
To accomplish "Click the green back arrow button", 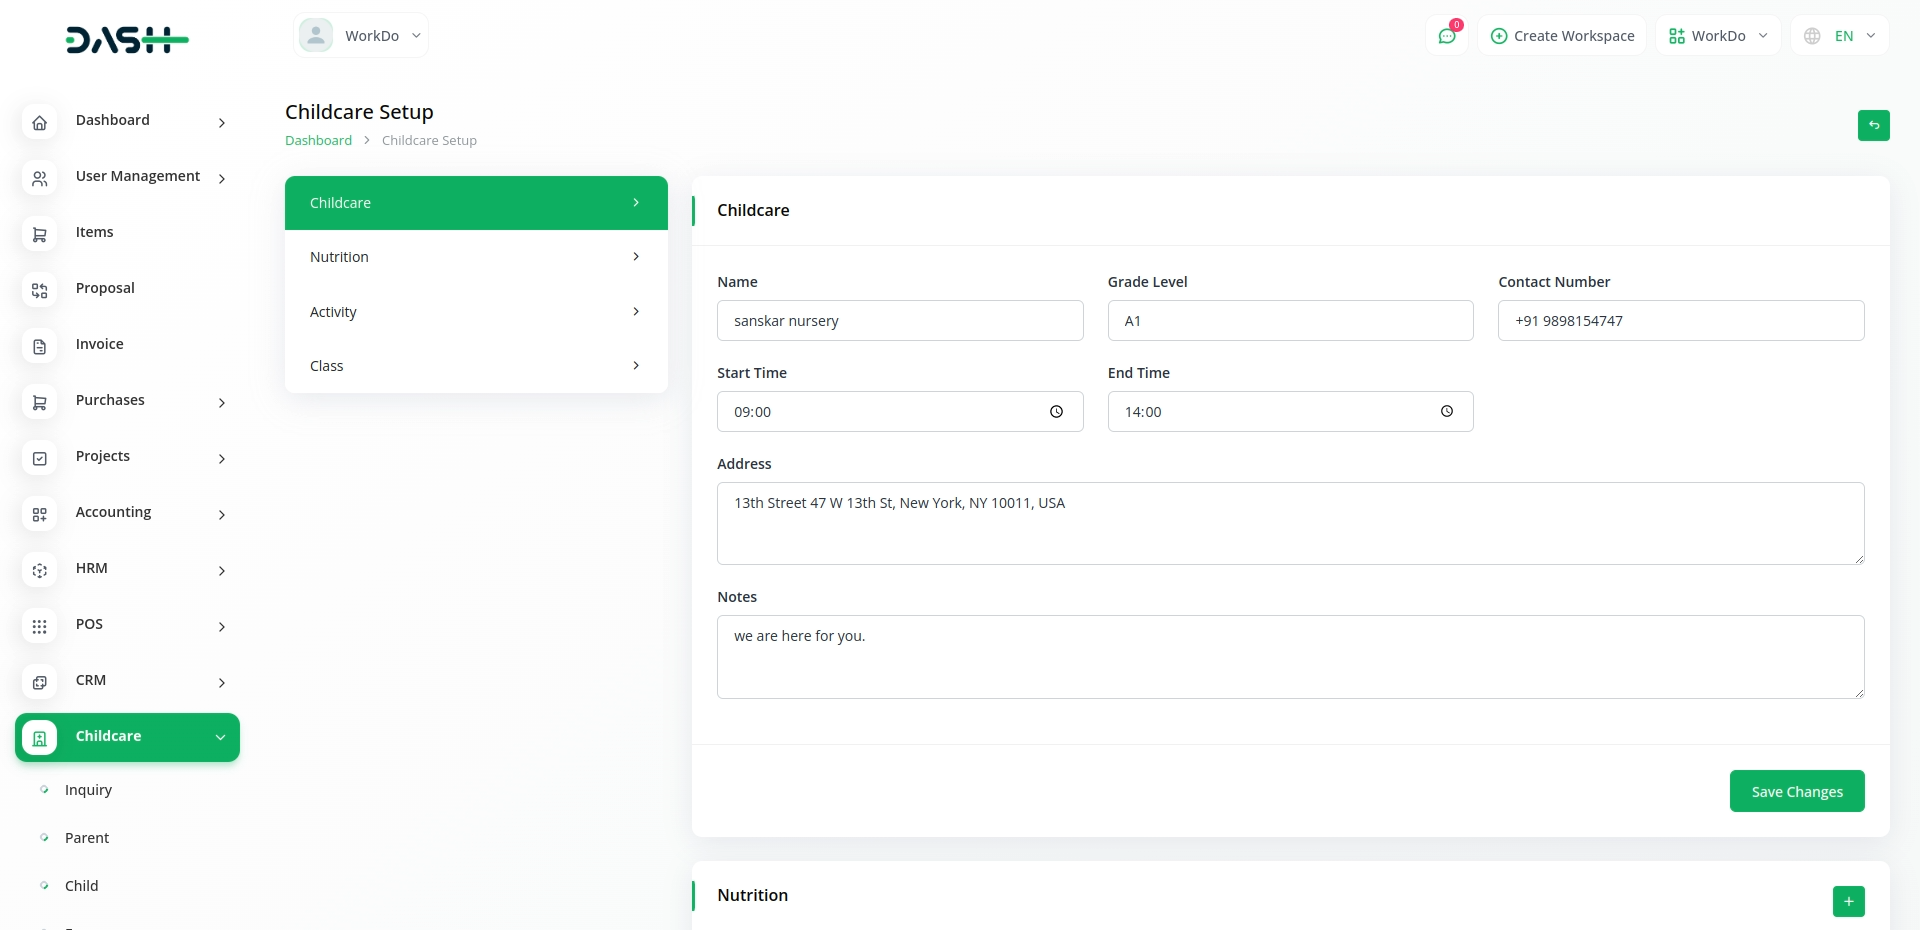I will coord(1873,125).
